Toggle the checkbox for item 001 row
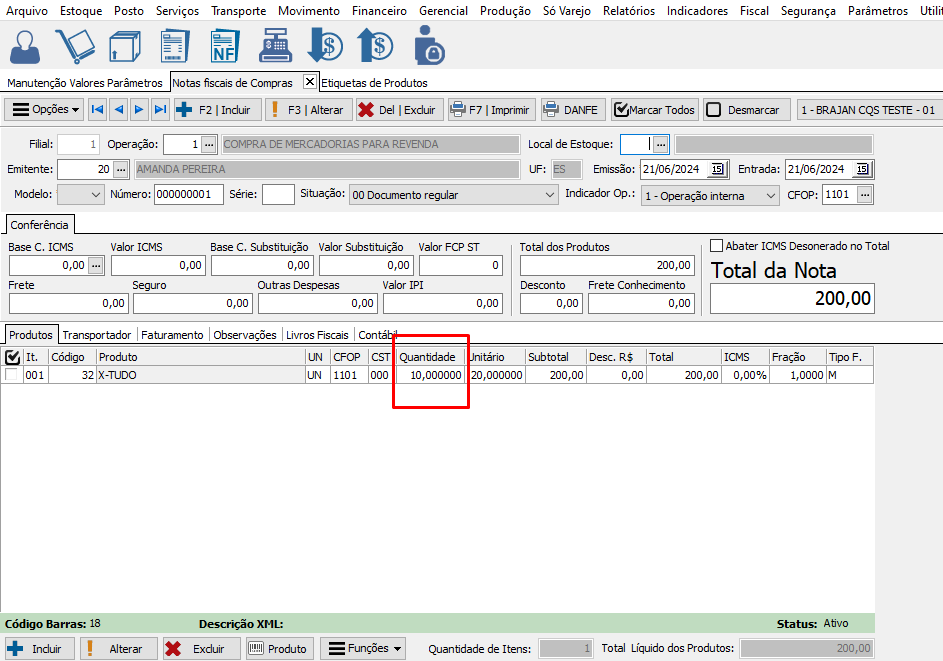The width and height of the screenshot is (943, 661). [x=12, y=375]
